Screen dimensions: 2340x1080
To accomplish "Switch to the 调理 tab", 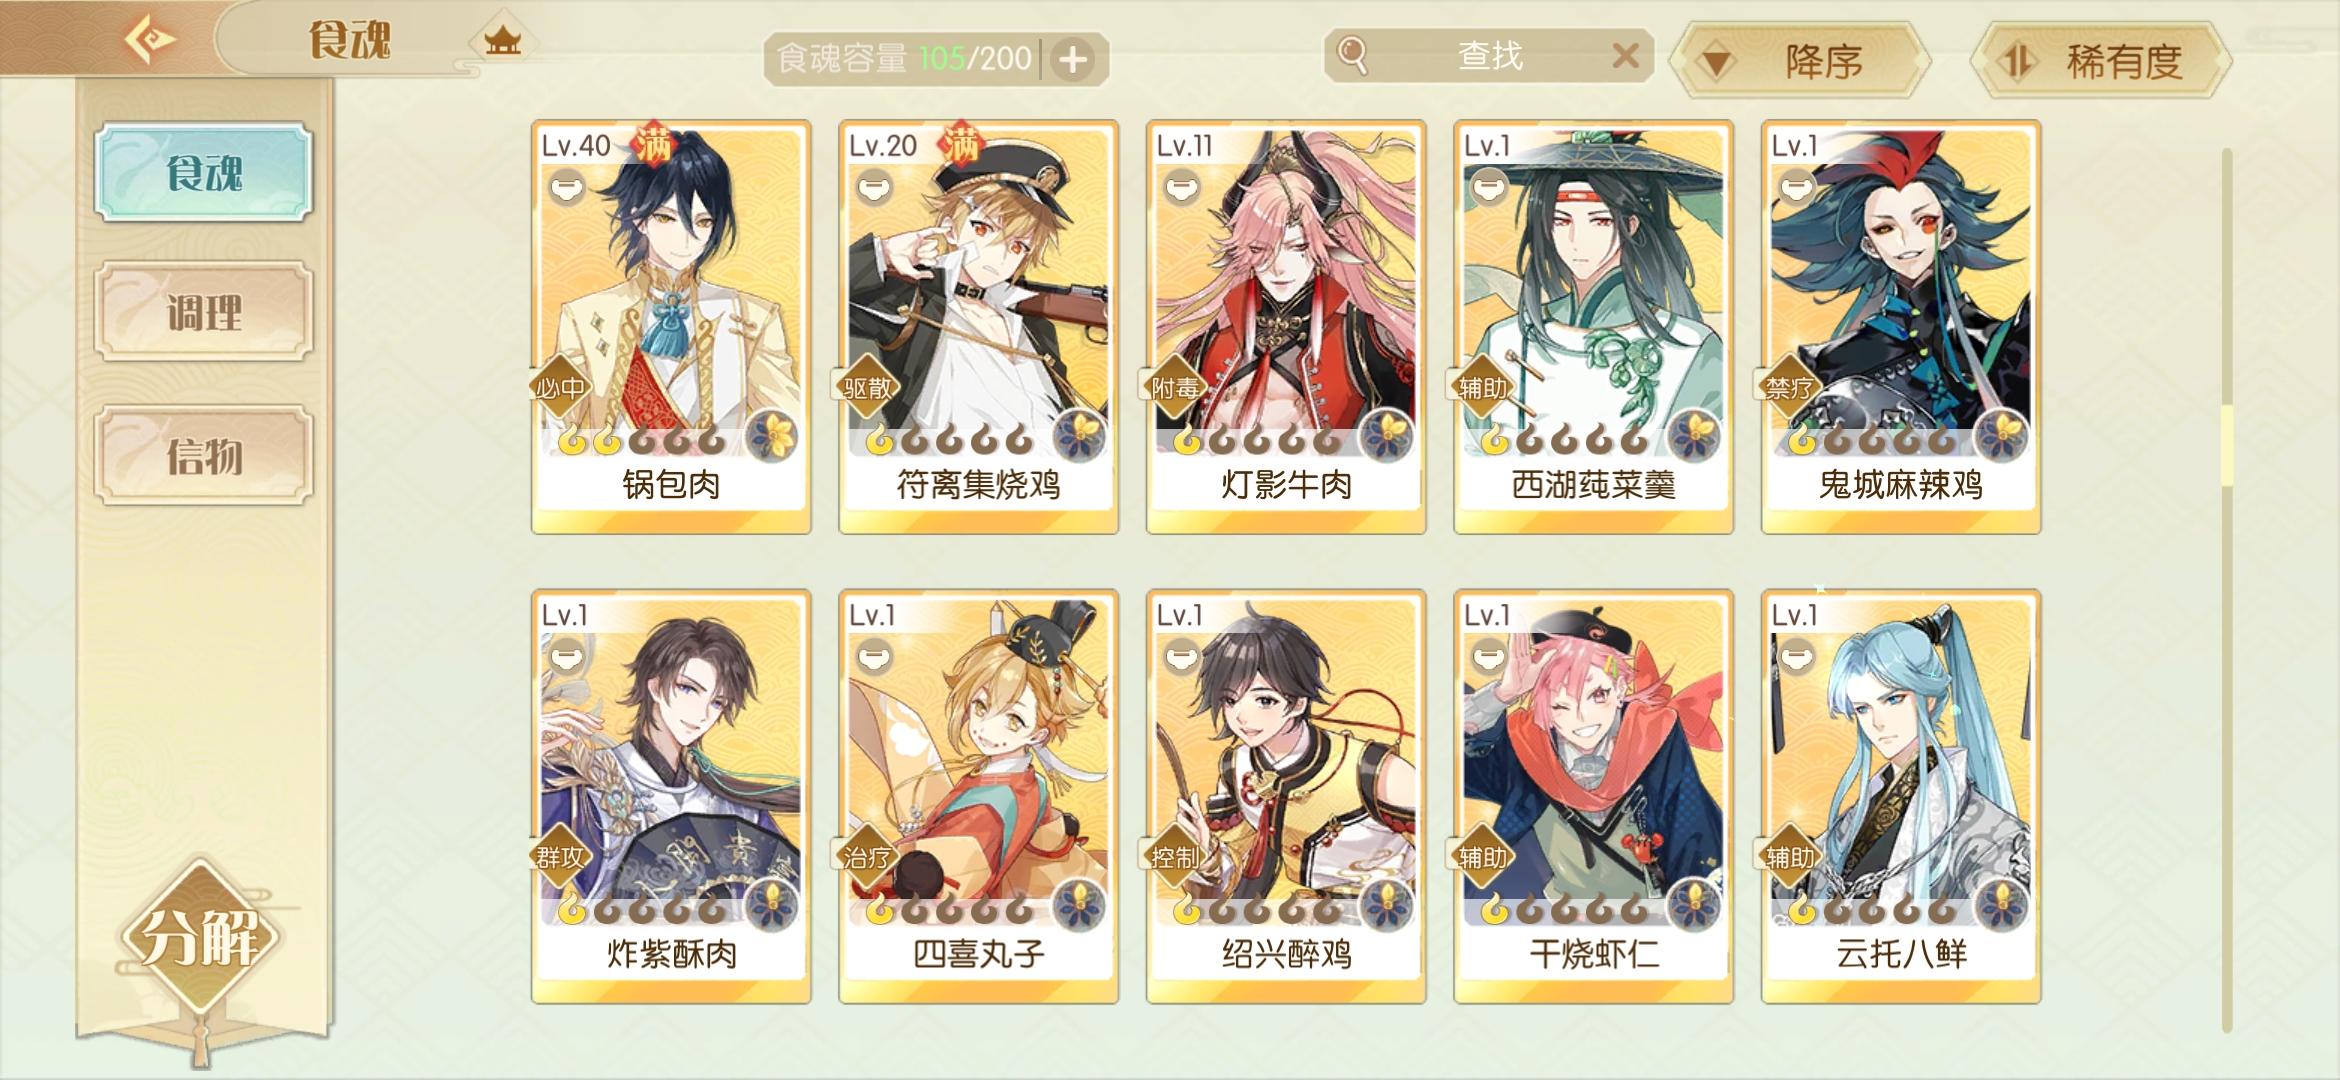I will 204,313.
